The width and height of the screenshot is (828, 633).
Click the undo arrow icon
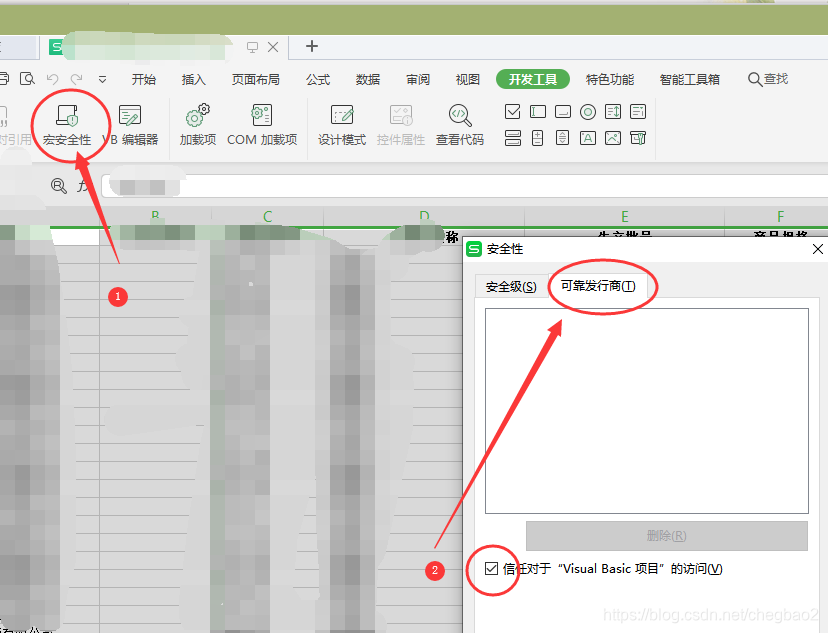point(52,79)
